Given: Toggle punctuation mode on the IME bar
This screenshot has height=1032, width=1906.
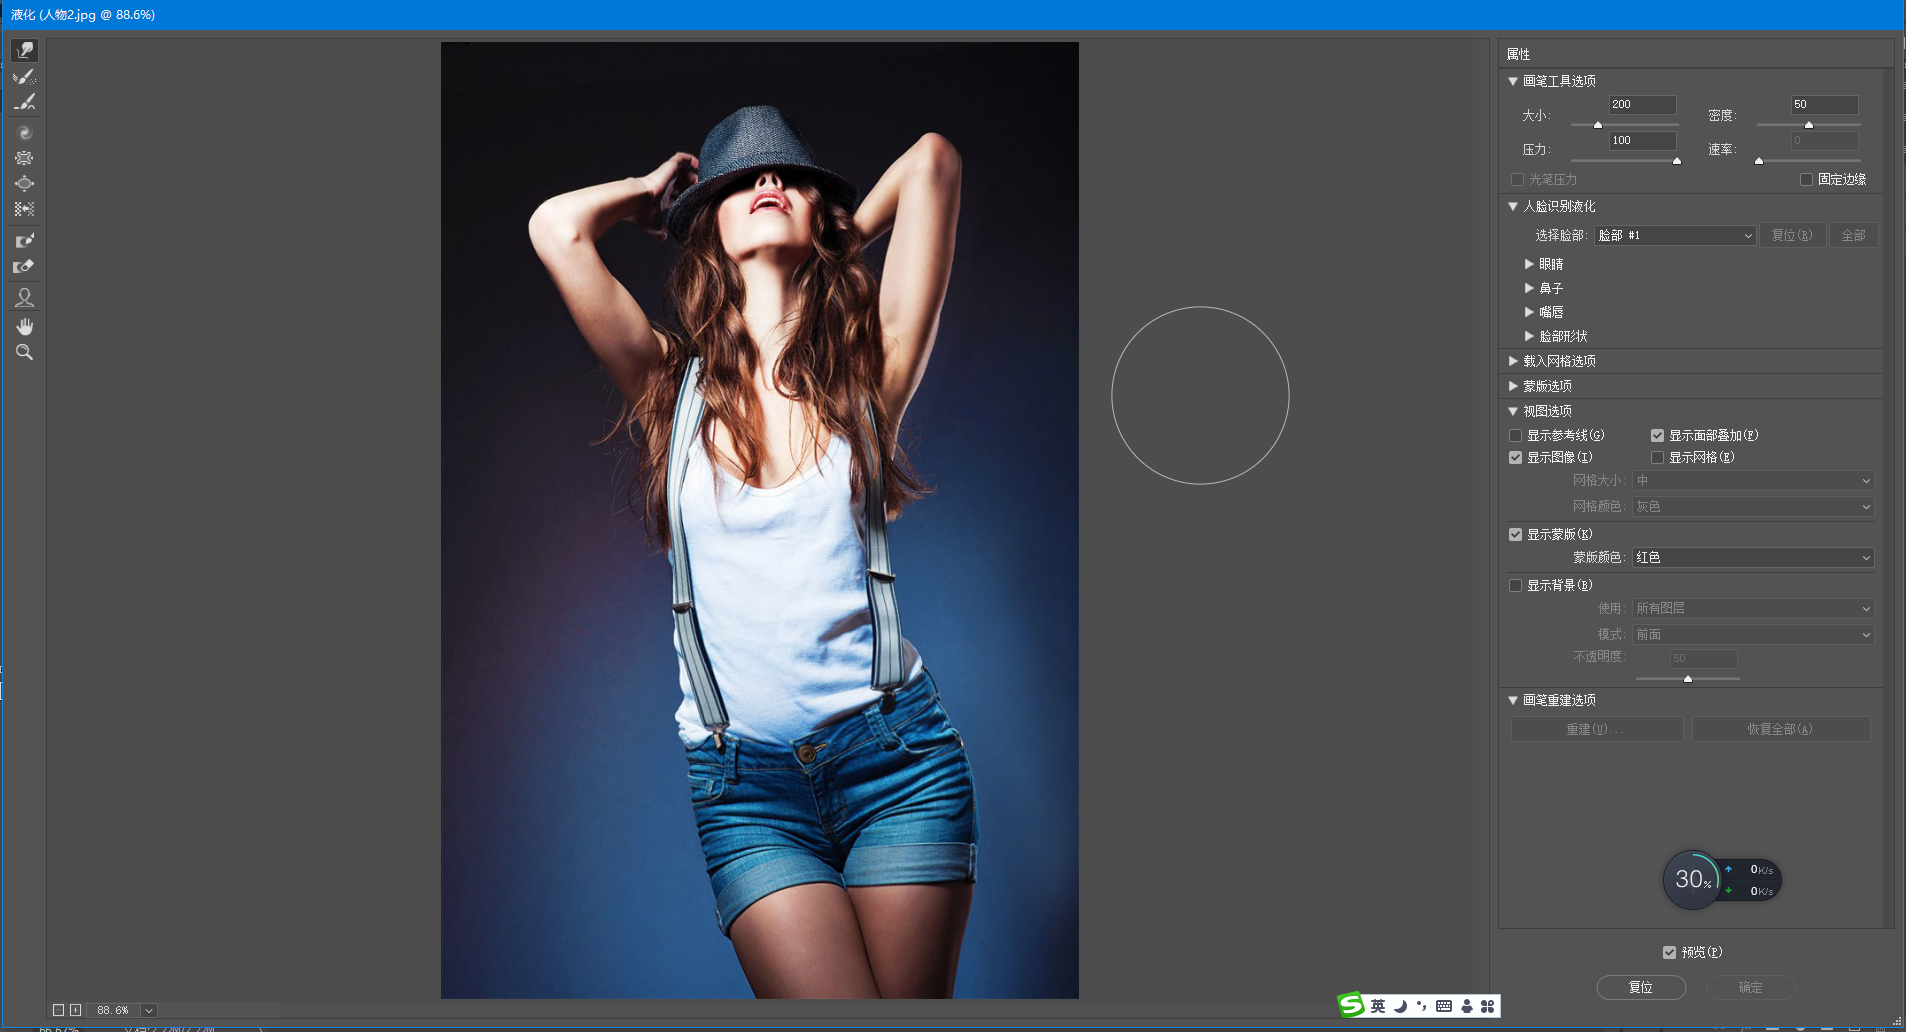Looking at the screenshot, I should (x=1421, y=1006).
